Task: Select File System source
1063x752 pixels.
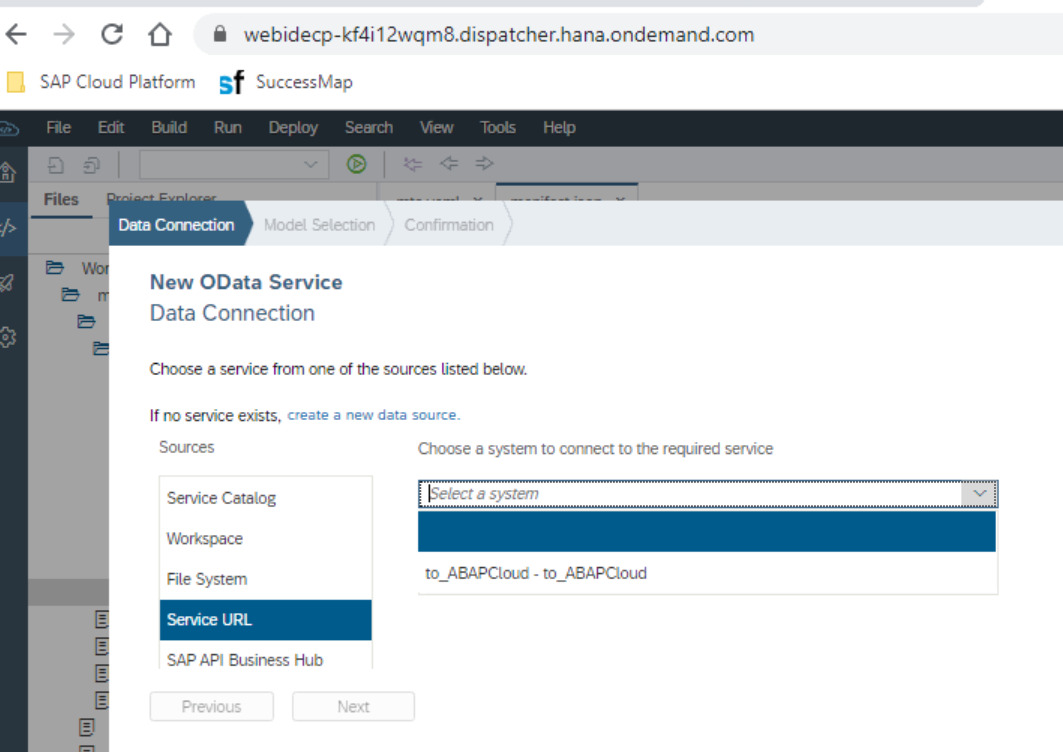Action: tap(266, 579)
